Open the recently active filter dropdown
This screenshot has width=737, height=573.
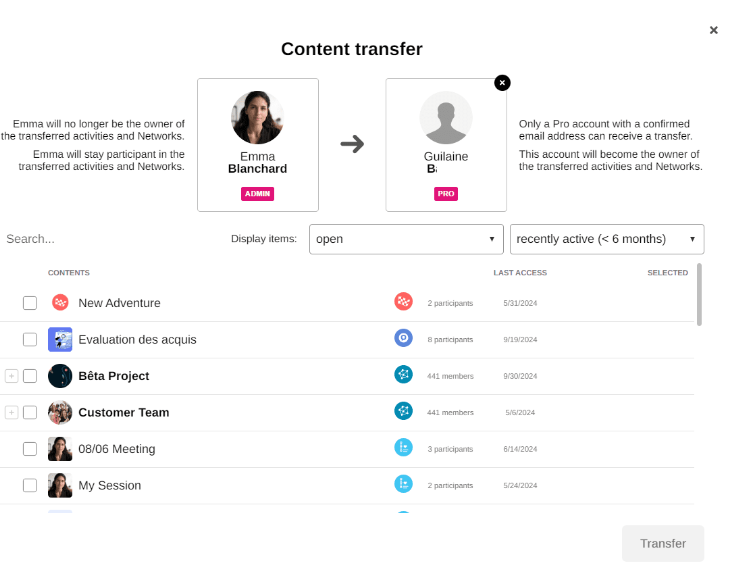tap(606, 239)
